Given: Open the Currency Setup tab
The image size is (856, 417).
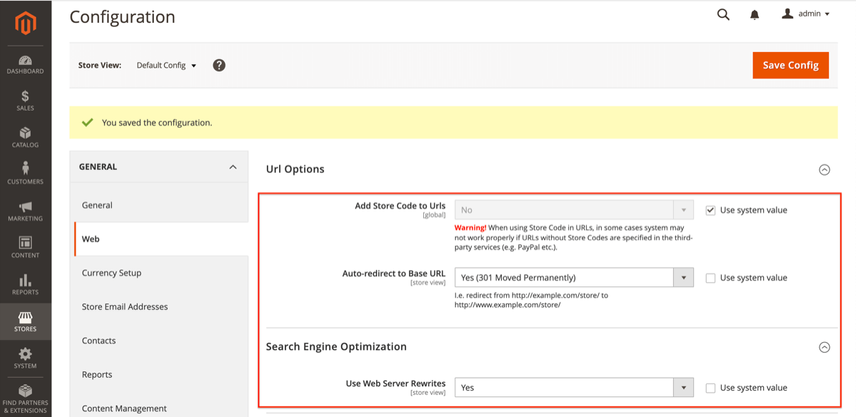Looking at the screenshot, I should [x=111, y=273].
